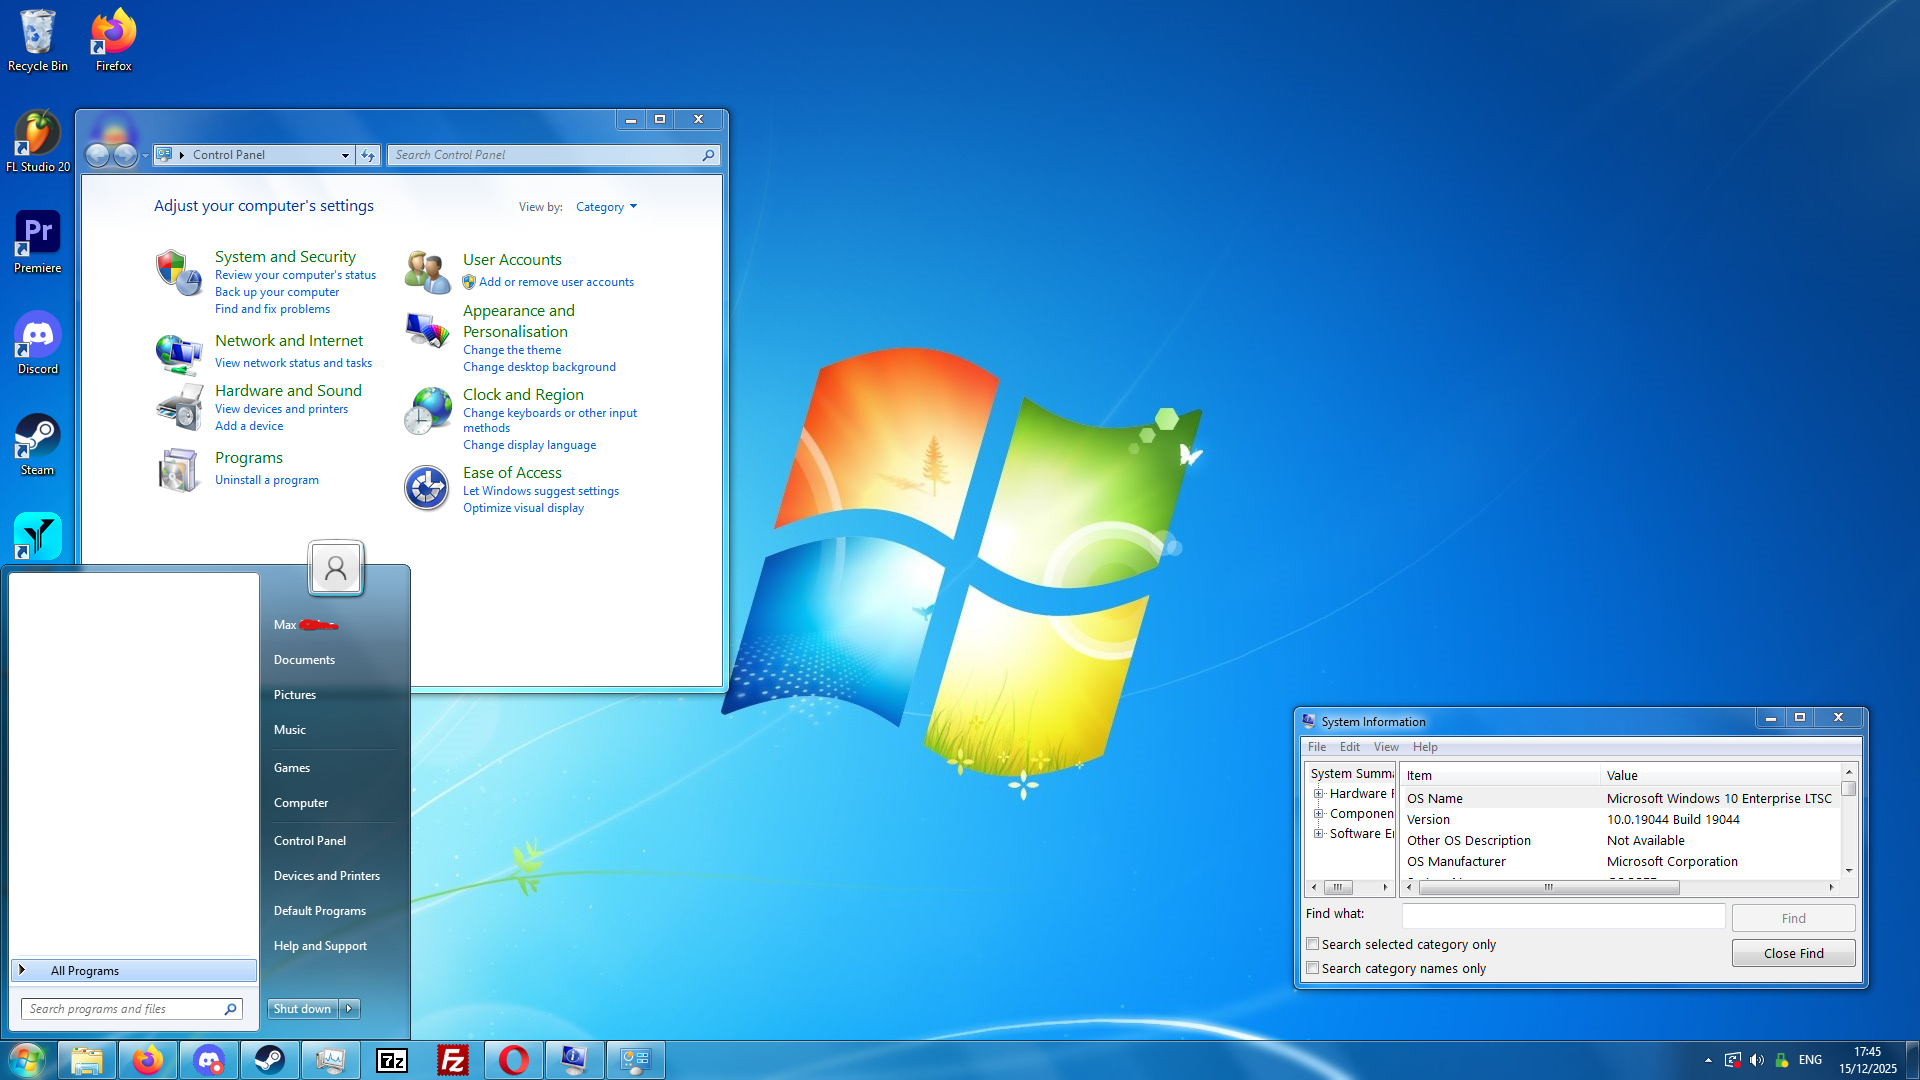Expand All Programs in Start menu
The height and width of the screenshot is (1080, 1920).
tap(85, 971)
